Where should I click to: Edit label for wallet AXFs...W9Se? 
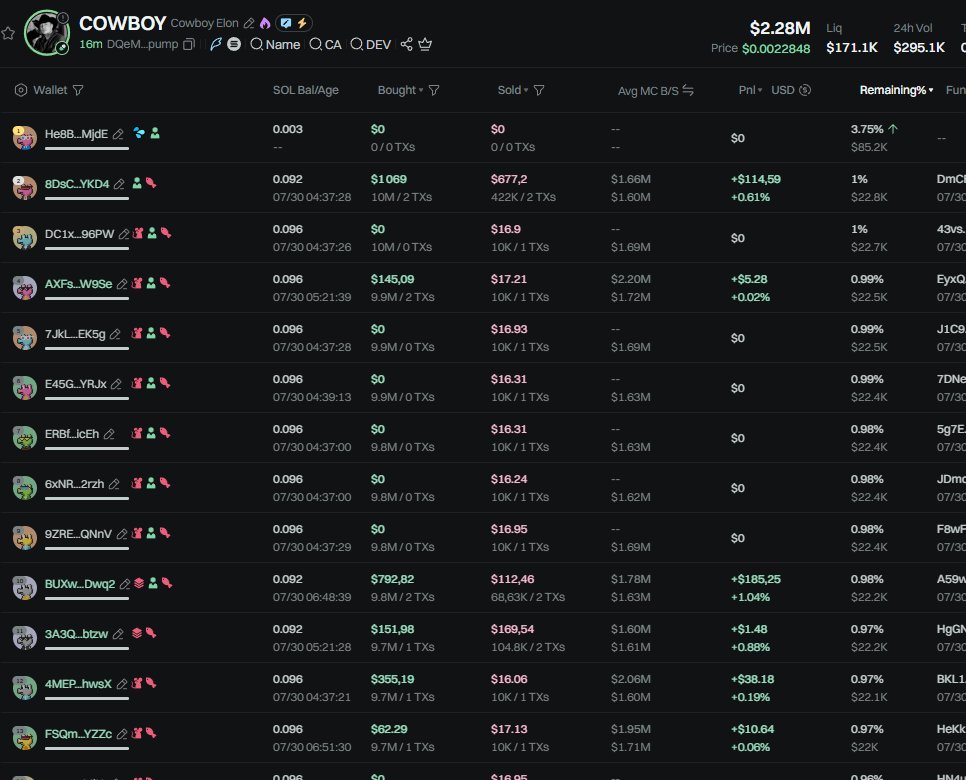(x=122, y=284)
